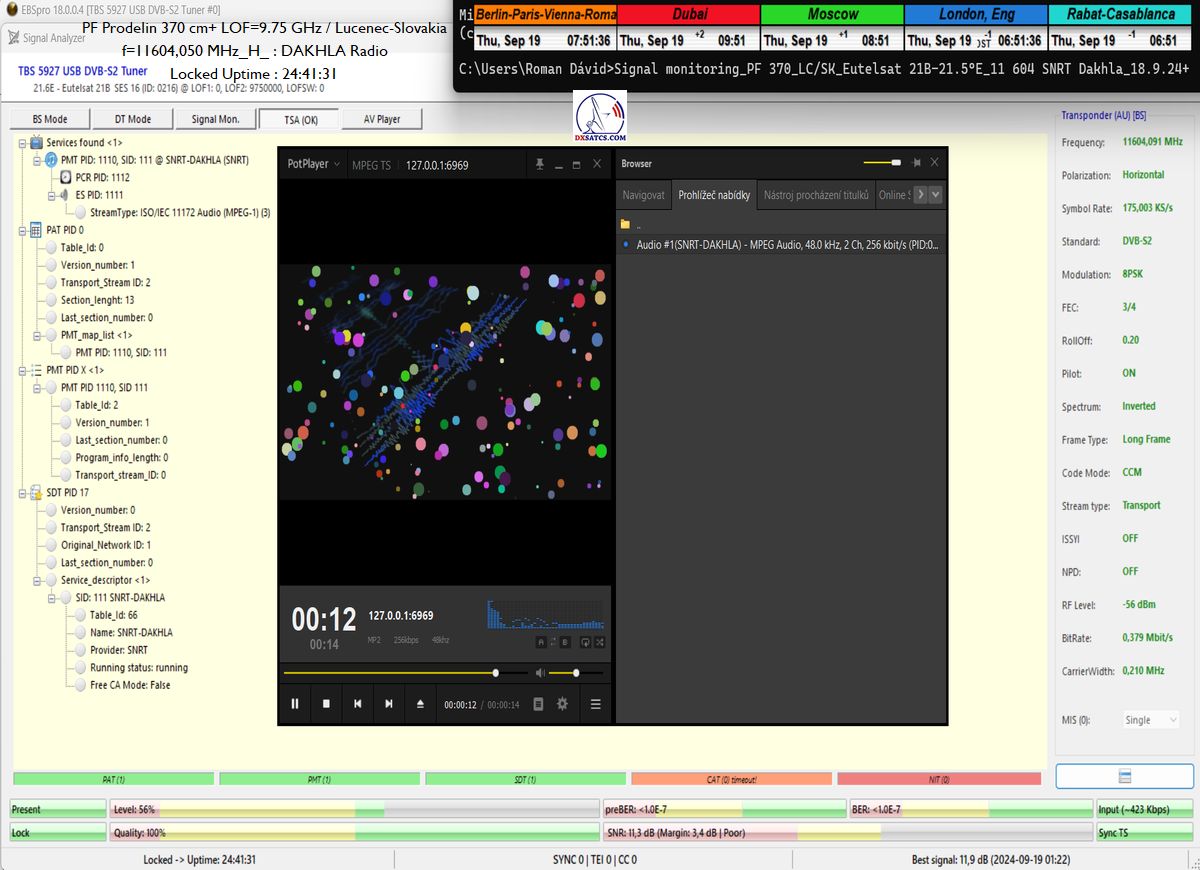Viewport: 1200px width, 870px height.
Task: Open PotPlayer settings gear
Action: 562,704
